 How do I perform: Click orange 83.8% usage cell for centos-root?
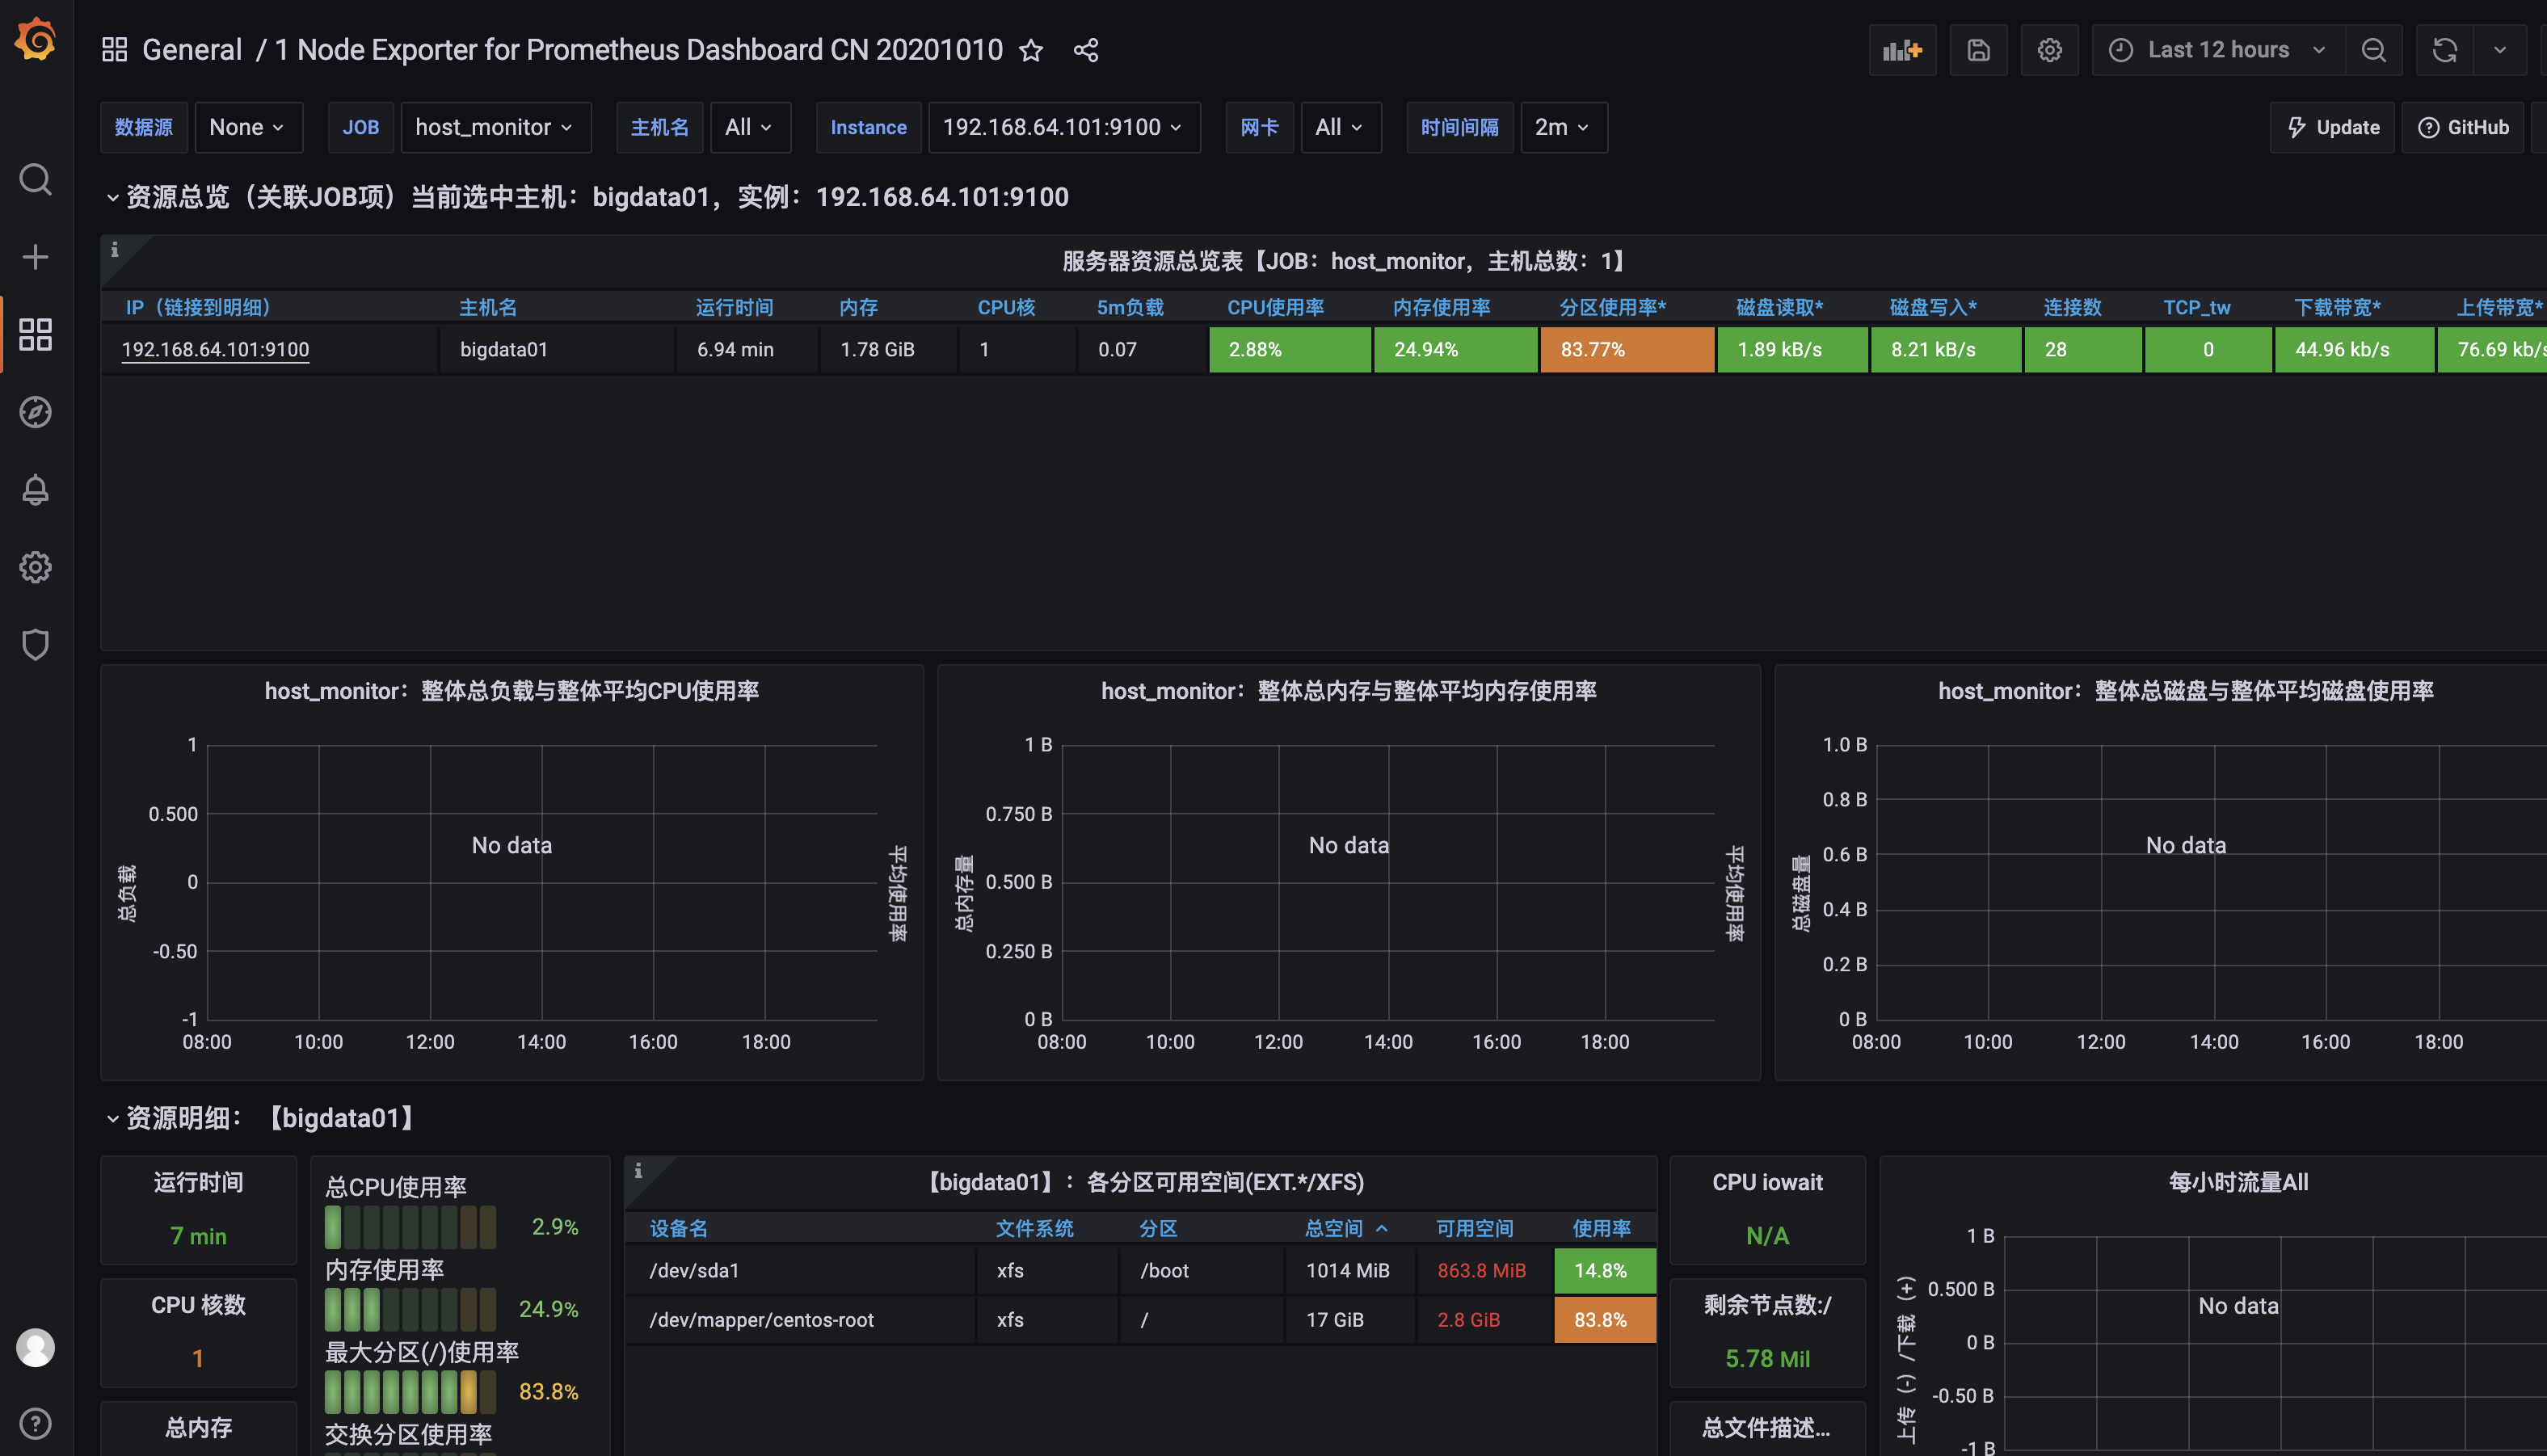1605,1319
